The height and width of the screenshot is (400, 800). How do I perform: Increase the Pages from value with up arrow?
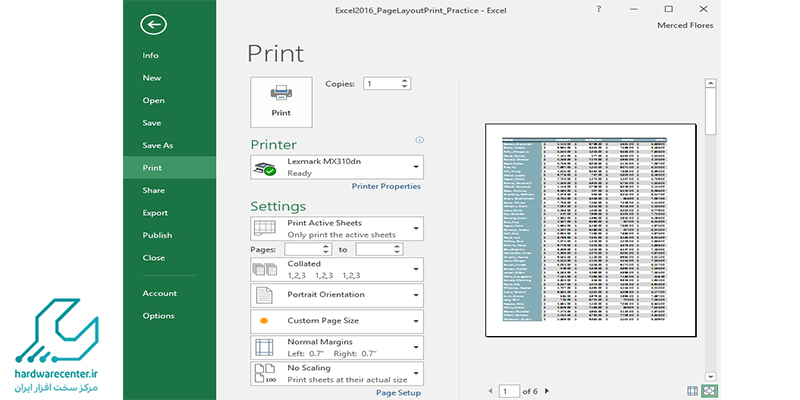coord(327,246)
